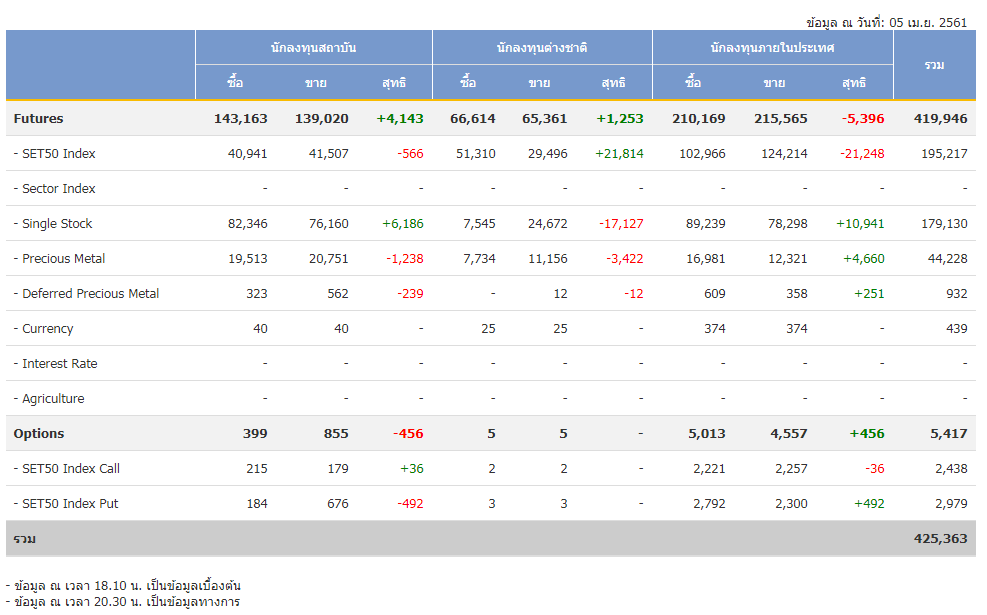This screenshot has height=615, width=987.
Task: Click Single Stock total 179,130
Action: coord(944,223)
